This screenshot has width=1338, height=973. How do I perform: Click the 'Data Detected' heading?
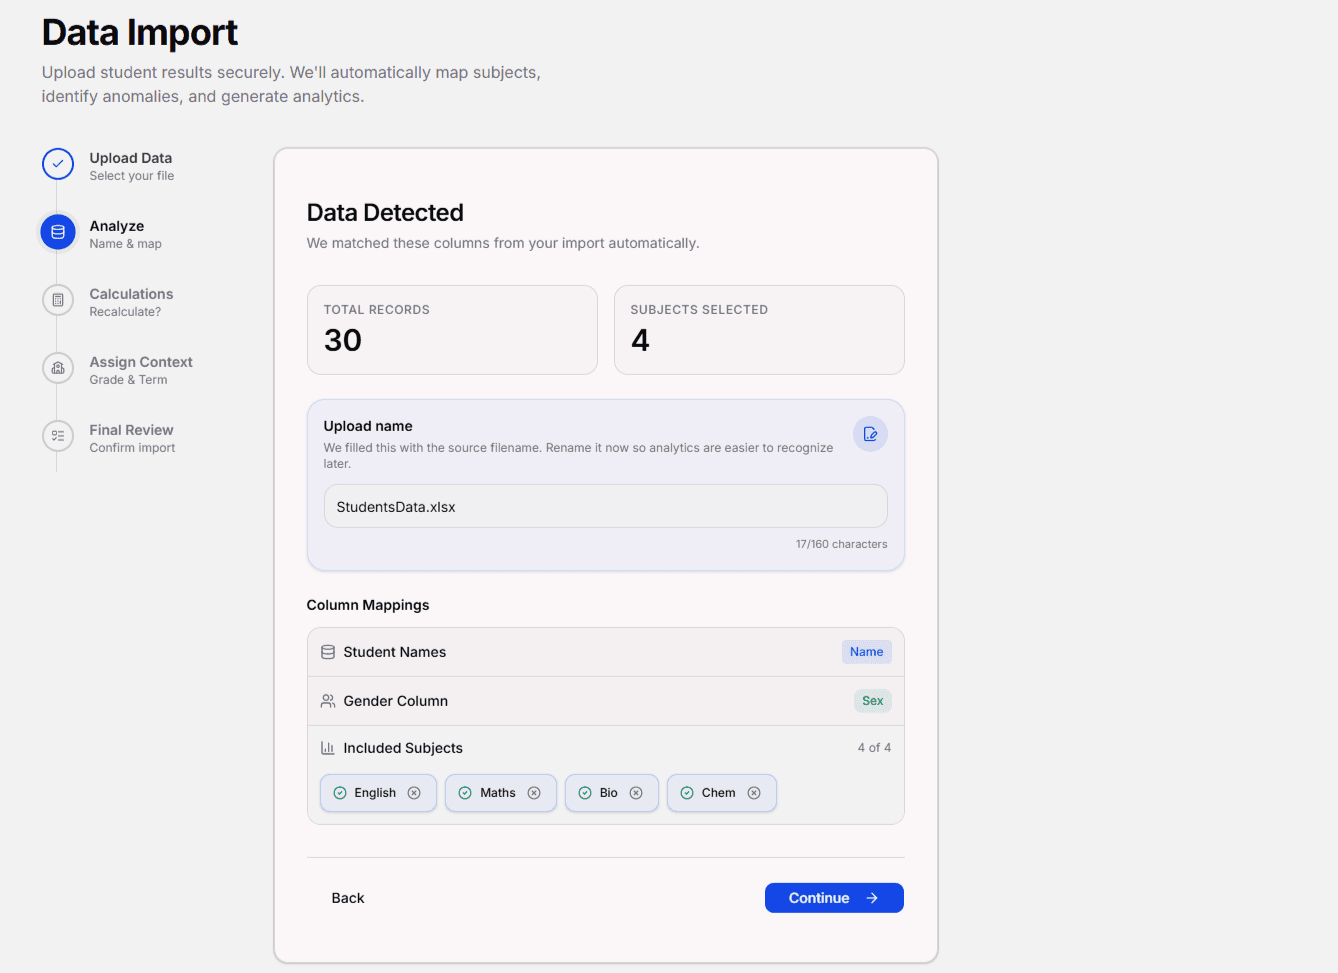[x=385, y=213]
